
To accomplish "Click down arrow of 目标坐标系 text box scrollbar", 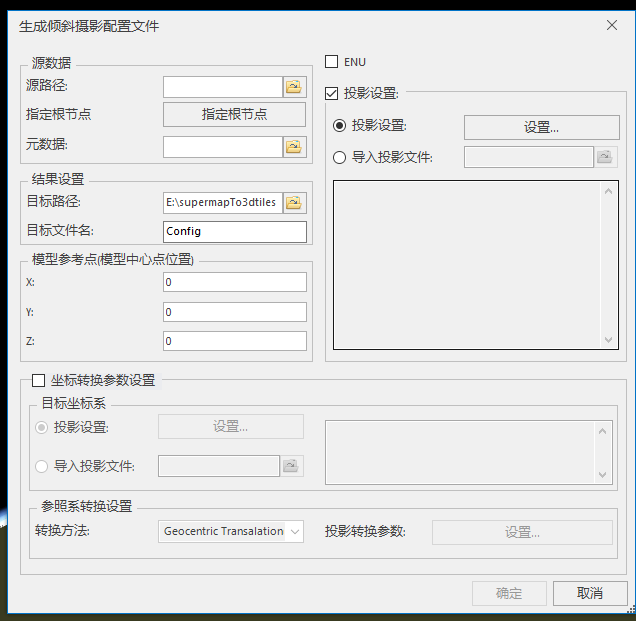I will (x=602, y=475).
